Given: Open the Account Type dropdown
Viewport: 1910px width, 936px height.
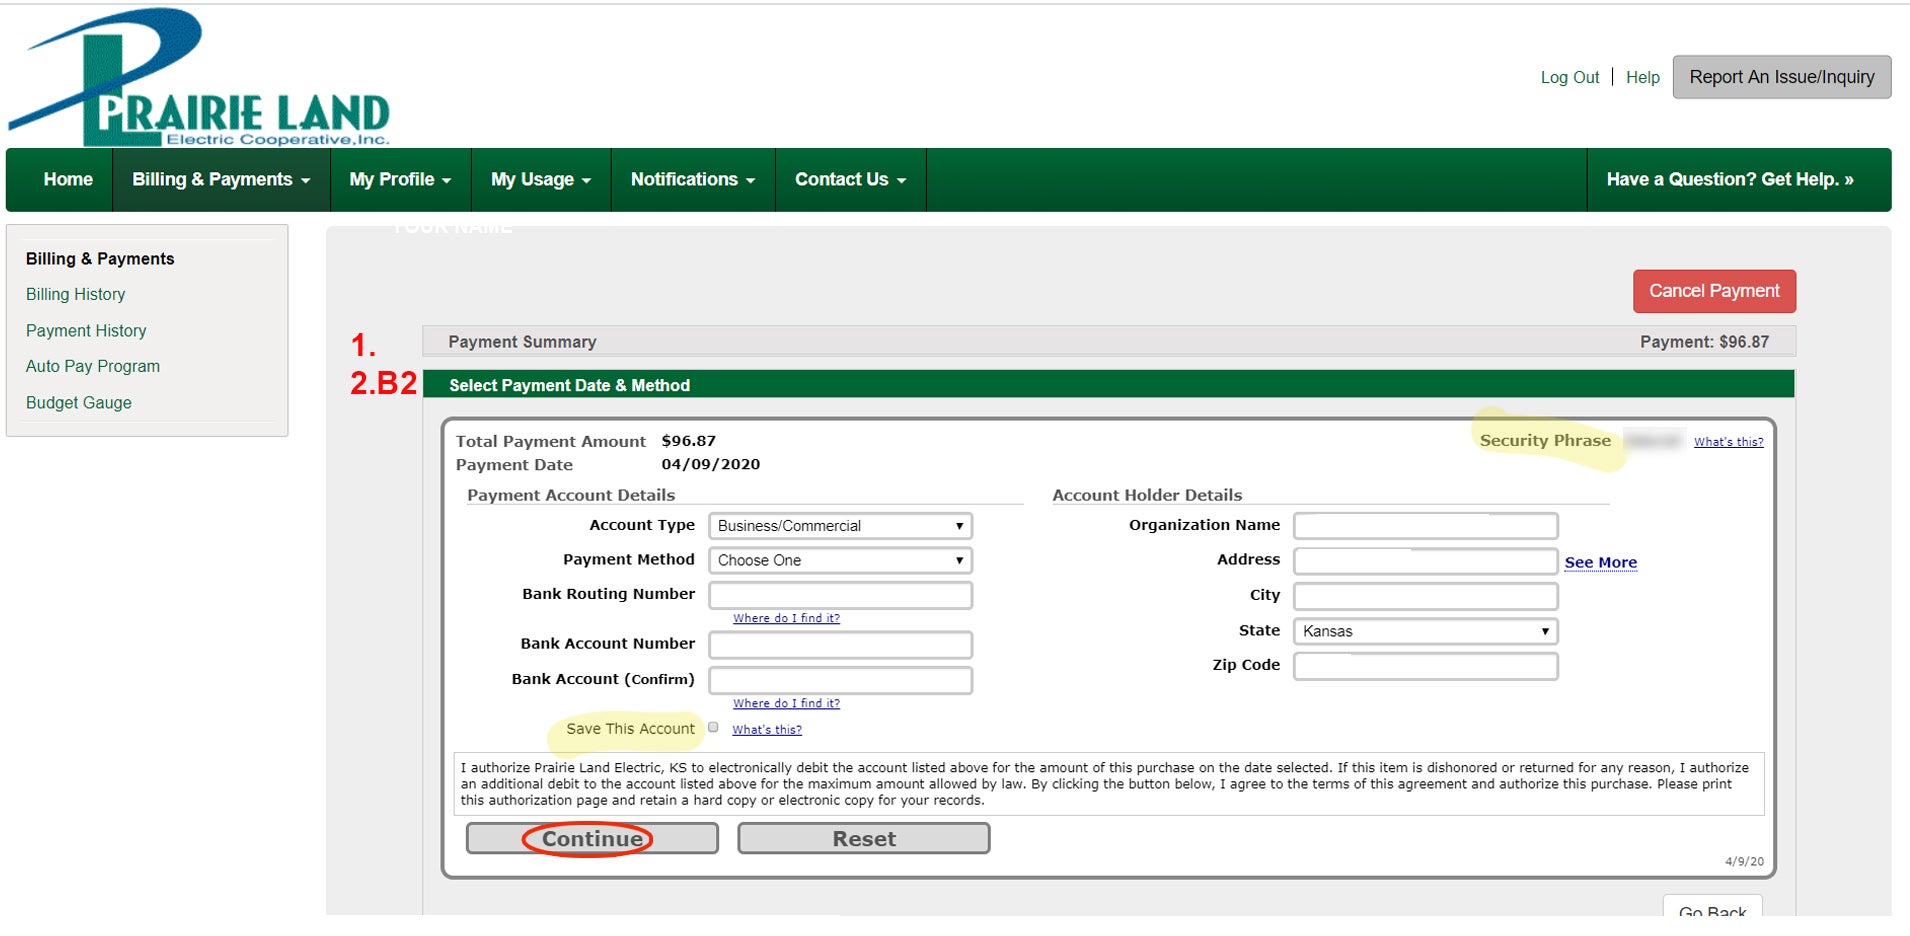Looking at the screenshot, I should pos(840,526).
